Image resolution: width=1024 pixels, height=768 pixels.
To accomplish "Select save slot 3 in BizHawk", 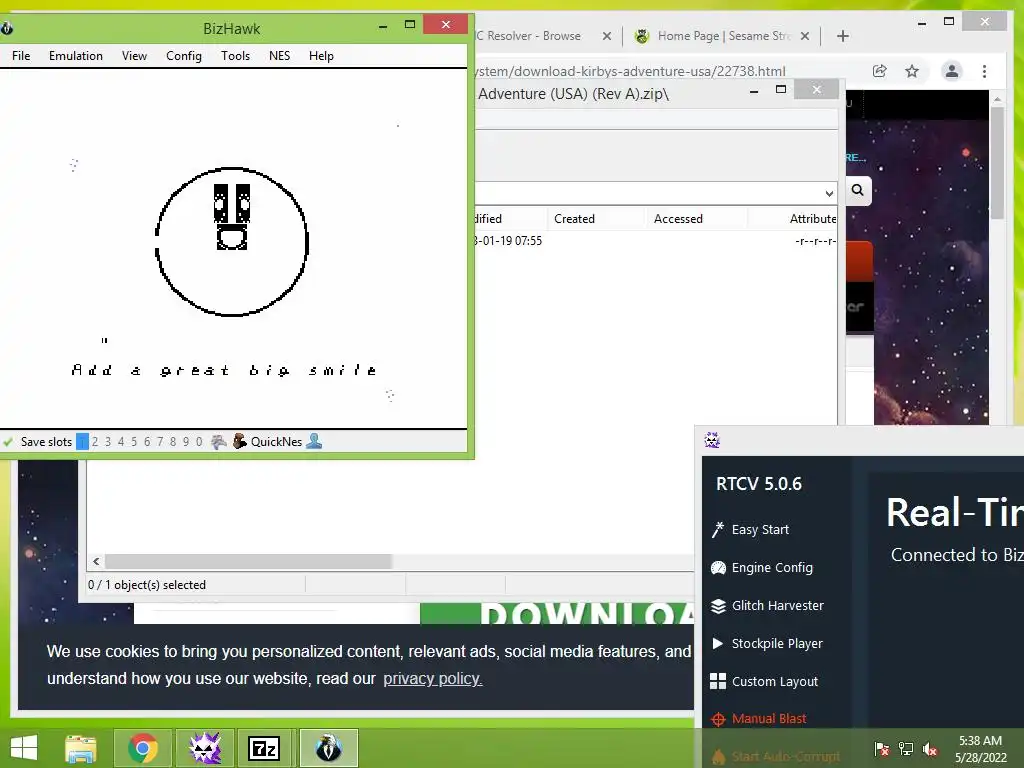I will click(x=108, y=442).
